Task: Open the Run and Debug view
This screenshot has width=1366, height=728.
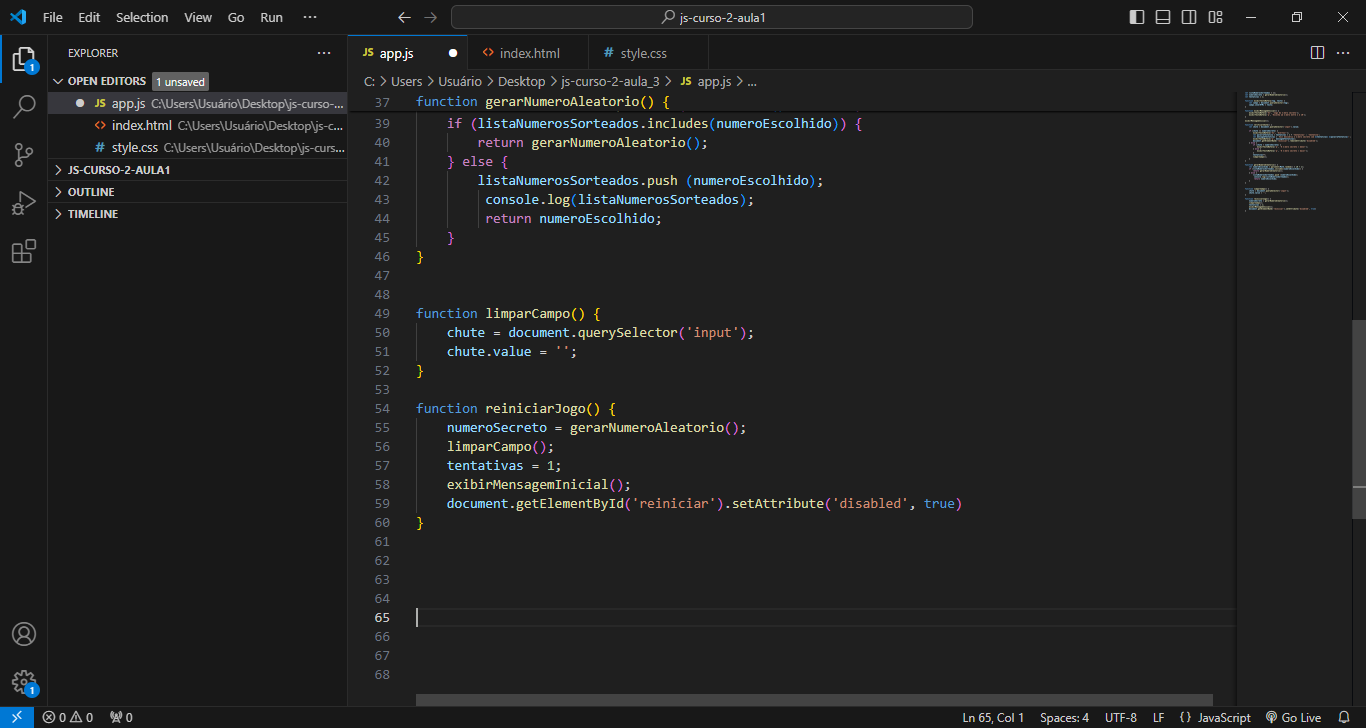Action: tap(24, 203)
